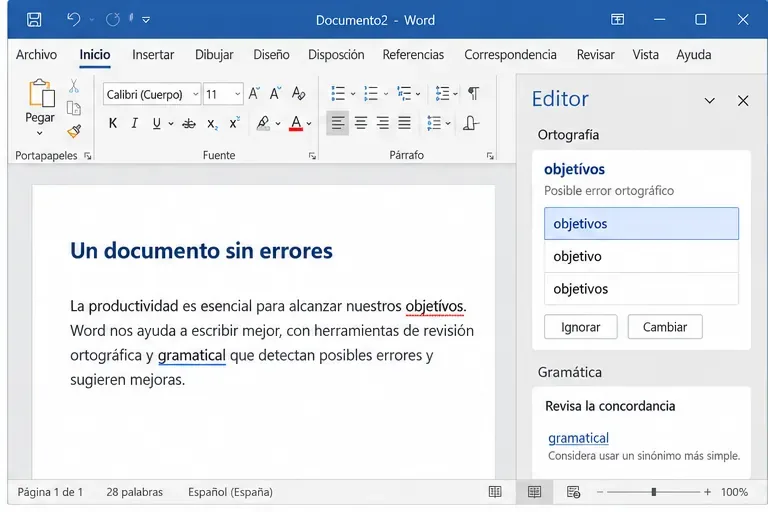
Task: Expand underline style dropdown arrow
Action: coord(171,124)
